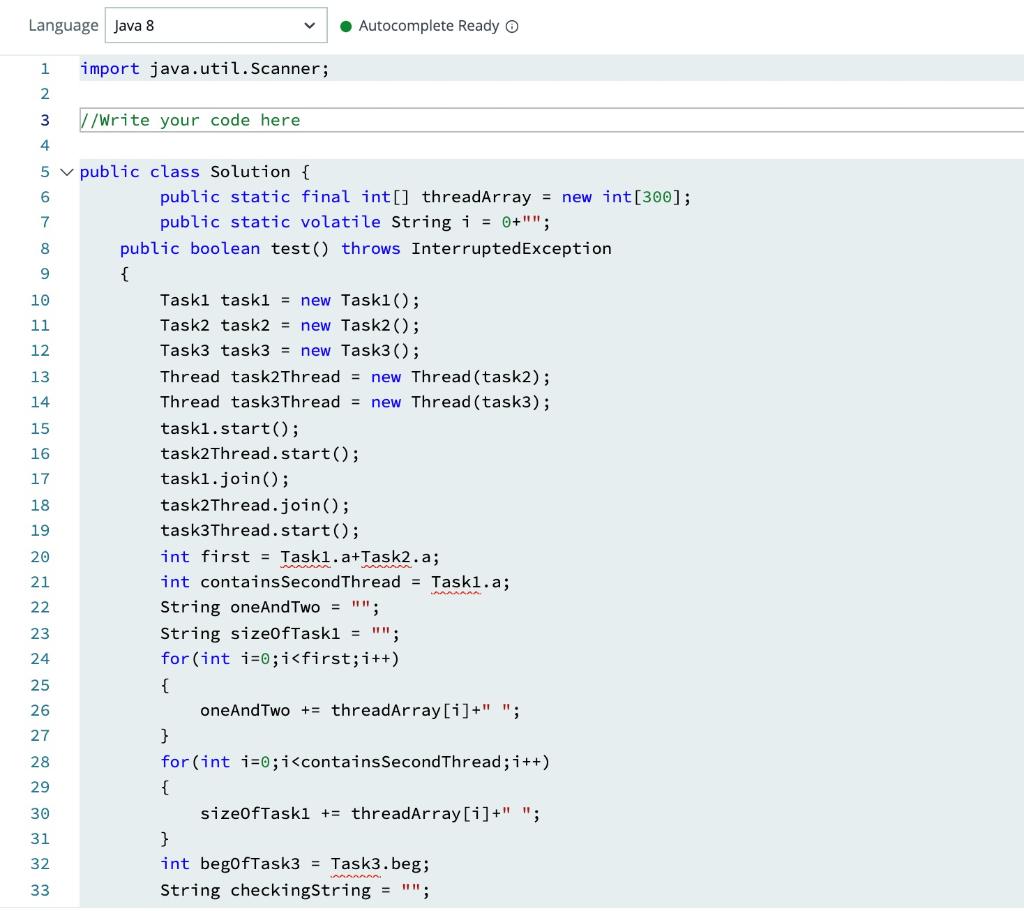Click 'String oneAndTwo' declaration
Screen dimensions: 1024x911
pos(270,607)
